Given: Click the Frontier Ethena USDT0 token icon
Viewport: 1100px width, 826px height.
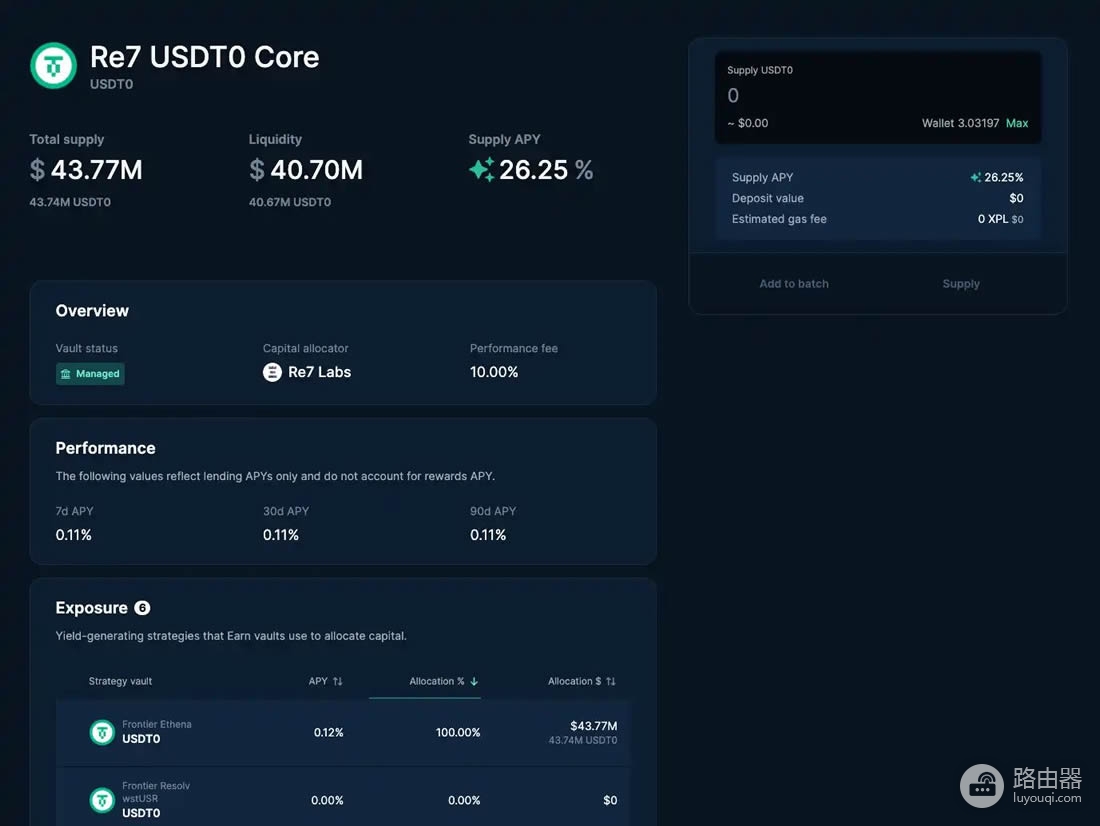Looking at the screenshot, I should coord(102,732).
